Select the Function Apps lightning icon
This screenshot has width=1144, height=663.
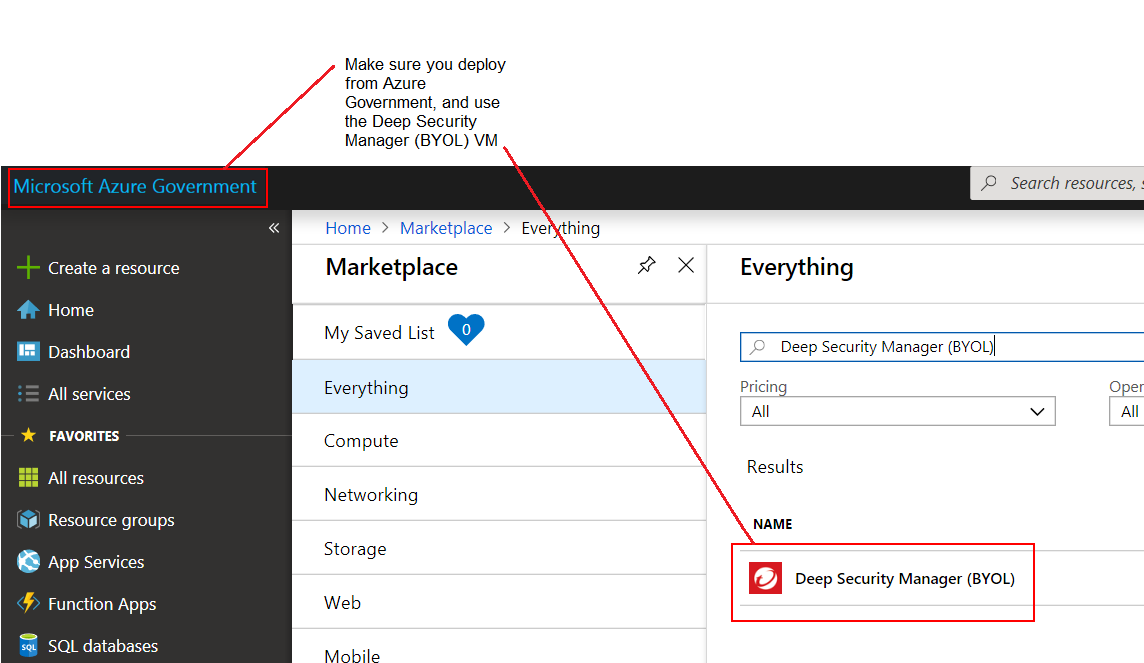(x=30, y=603)
